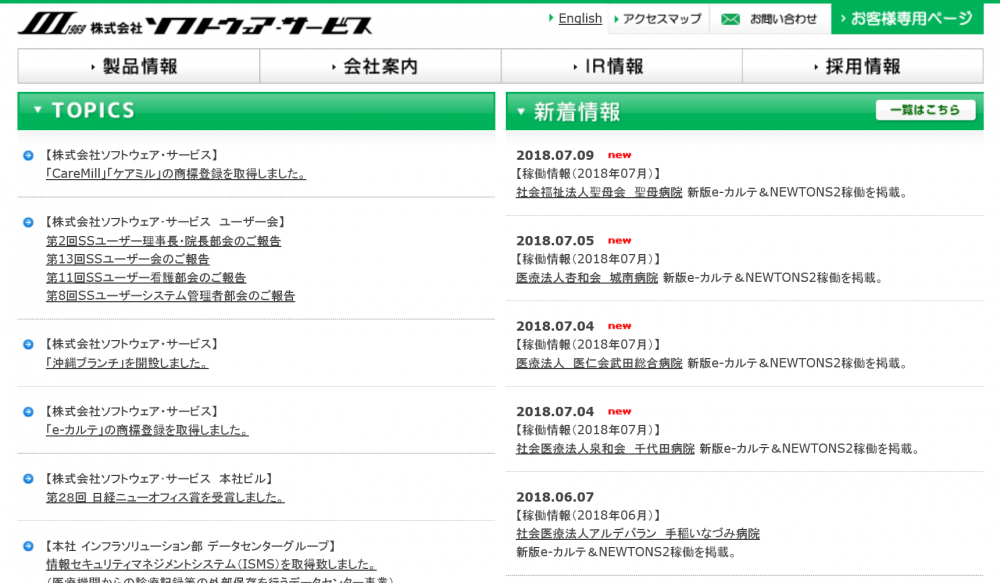Click the 2018.07.05 news date

click(x=555, y=241)
